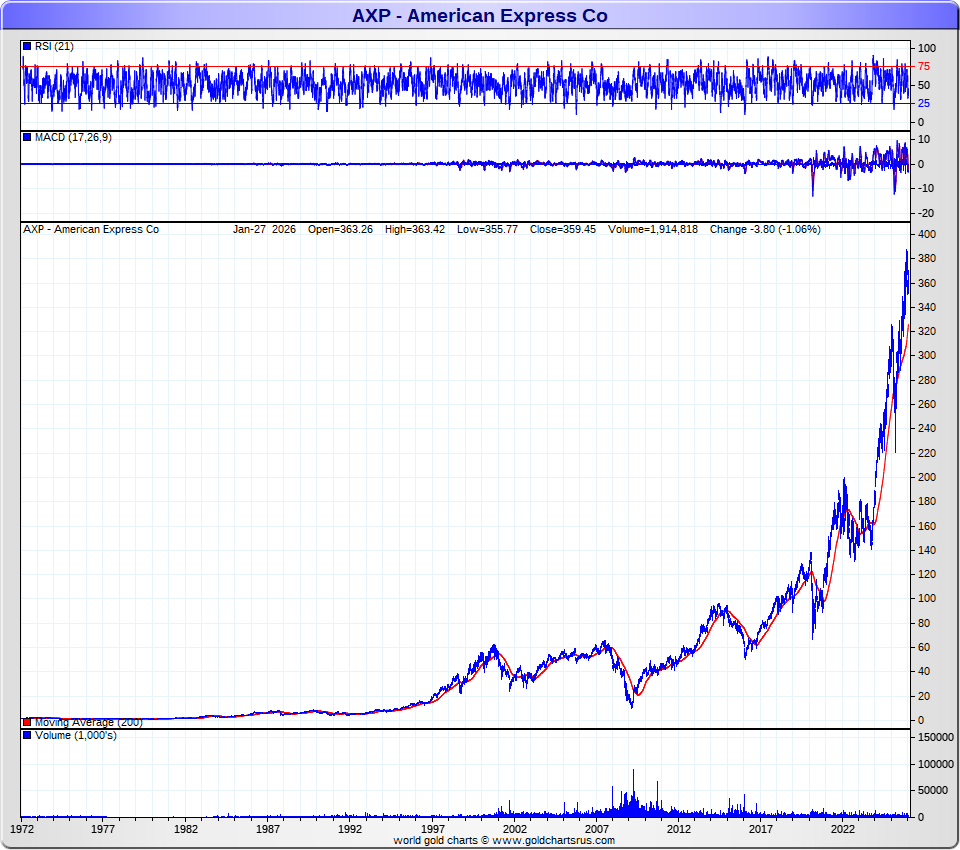Click the blue RSI (21) legend square
This screenshot has width=960, height=850.
27,46
